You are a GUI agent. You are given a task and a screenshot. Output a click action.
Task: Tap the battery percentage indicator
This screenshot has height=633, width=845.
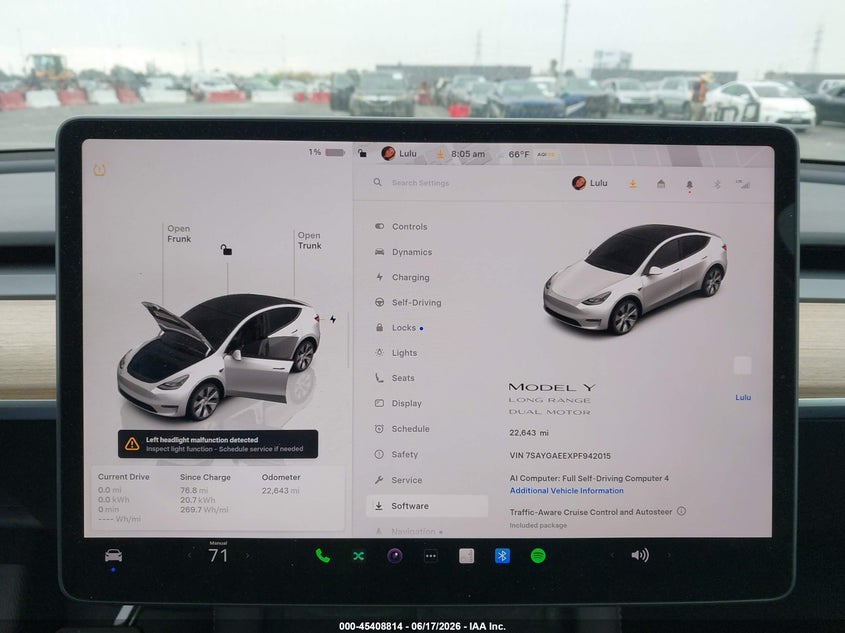[x=327, y=152]
